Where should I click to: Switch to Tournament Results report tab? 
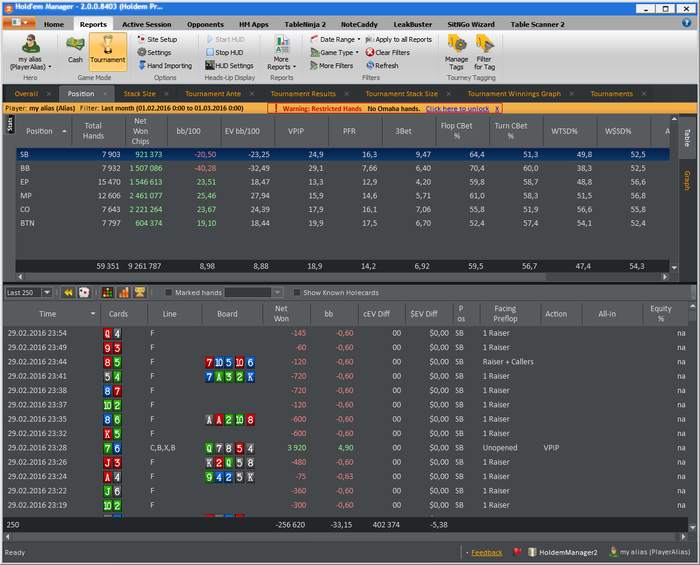click(x=303, y=94)
